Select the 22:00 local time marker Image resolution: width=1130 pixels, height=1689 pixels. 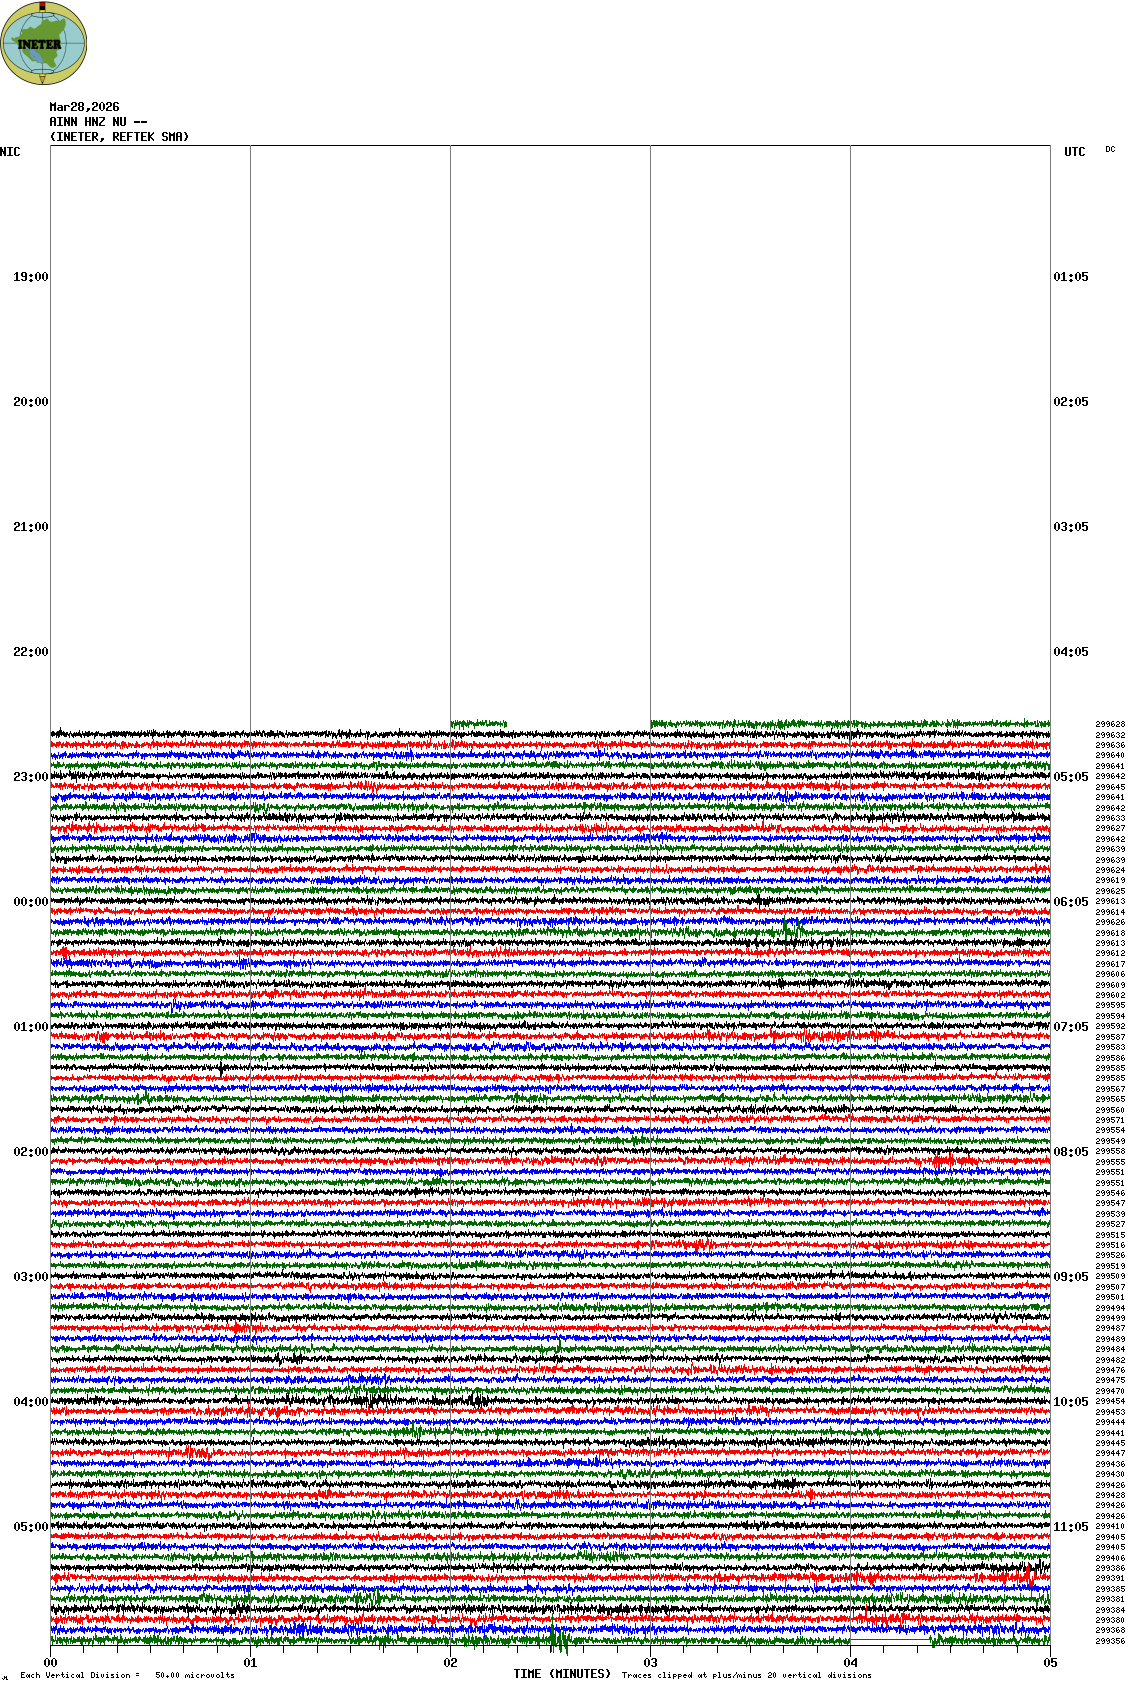click(30, 652)
